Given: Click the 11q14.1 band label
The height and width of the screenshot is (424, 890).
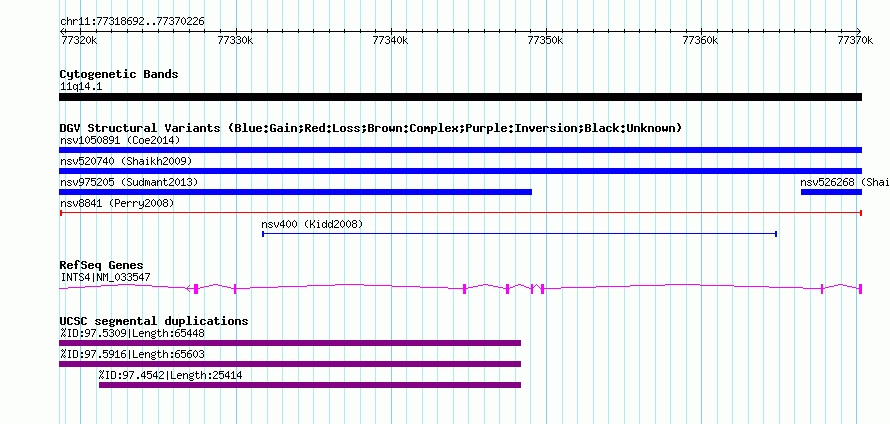Looking at the screenshot, I should coord(81,86).
